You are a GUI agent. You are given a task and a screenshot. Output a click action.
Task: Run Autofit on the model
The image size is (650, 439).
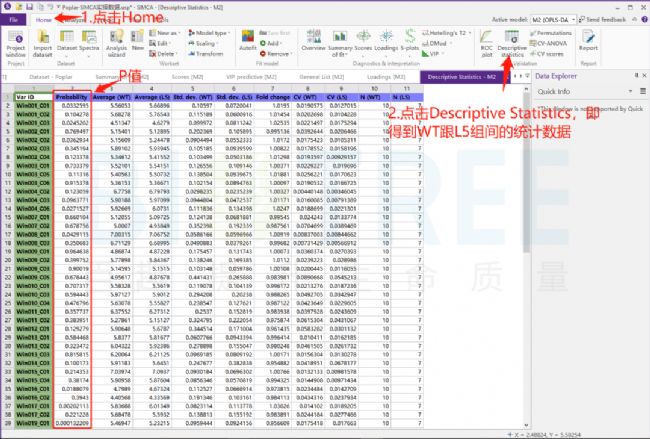[x=247, y=41]
